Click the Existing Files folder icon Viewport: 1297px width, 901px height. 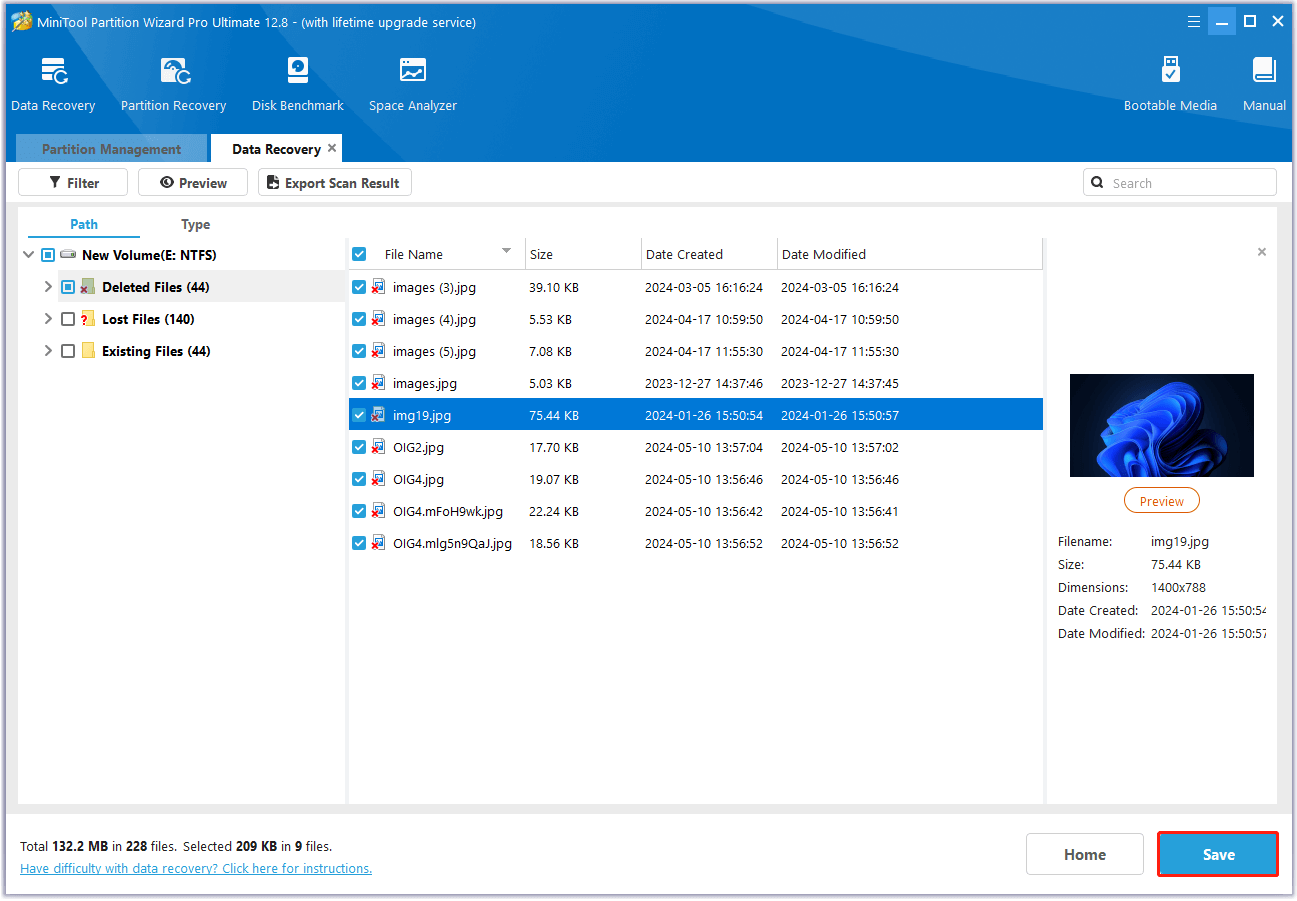(88, 351)
